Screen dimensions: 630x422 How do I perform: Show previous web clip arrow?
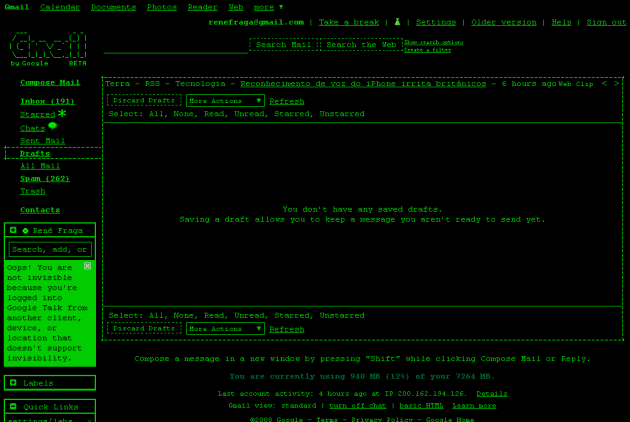click(604, 84)
